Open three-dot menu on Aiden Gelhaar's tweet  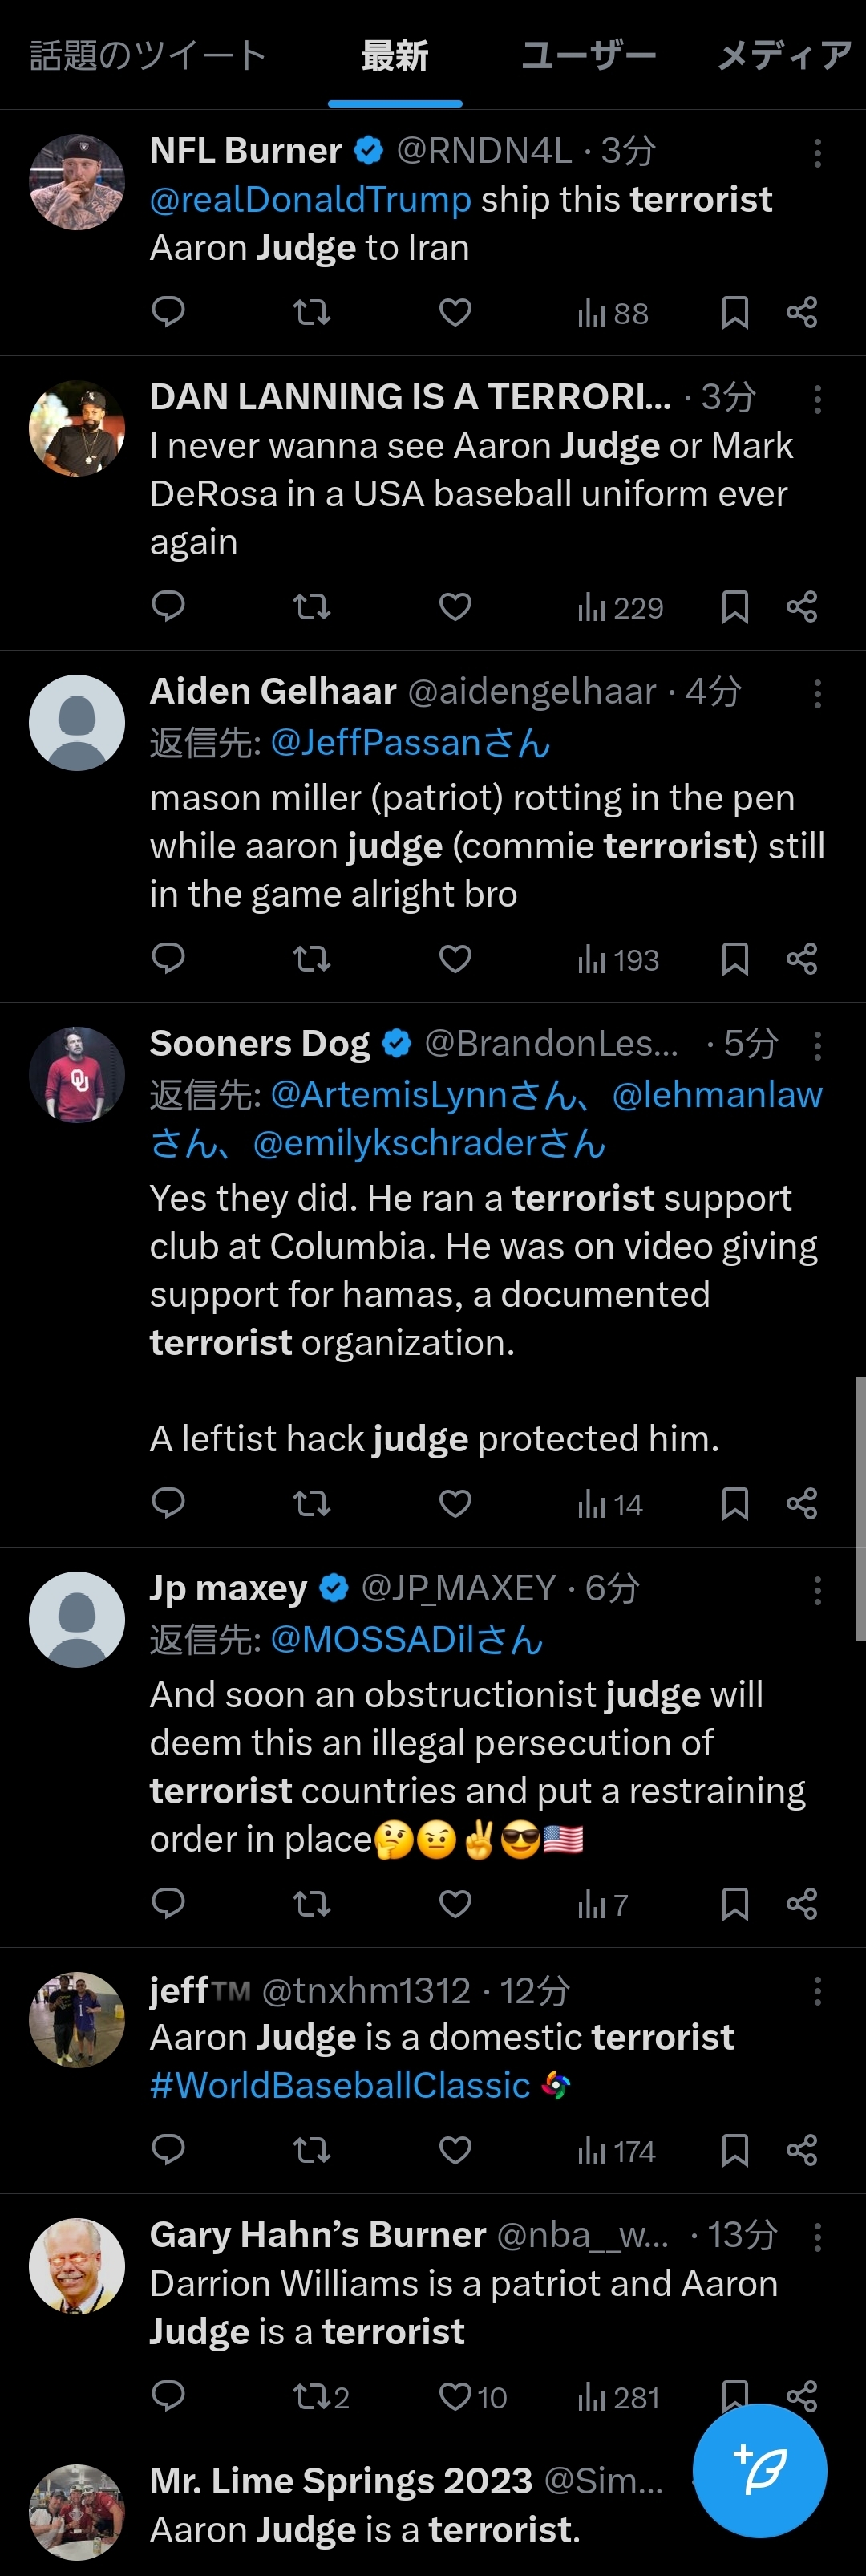(818, 694)
